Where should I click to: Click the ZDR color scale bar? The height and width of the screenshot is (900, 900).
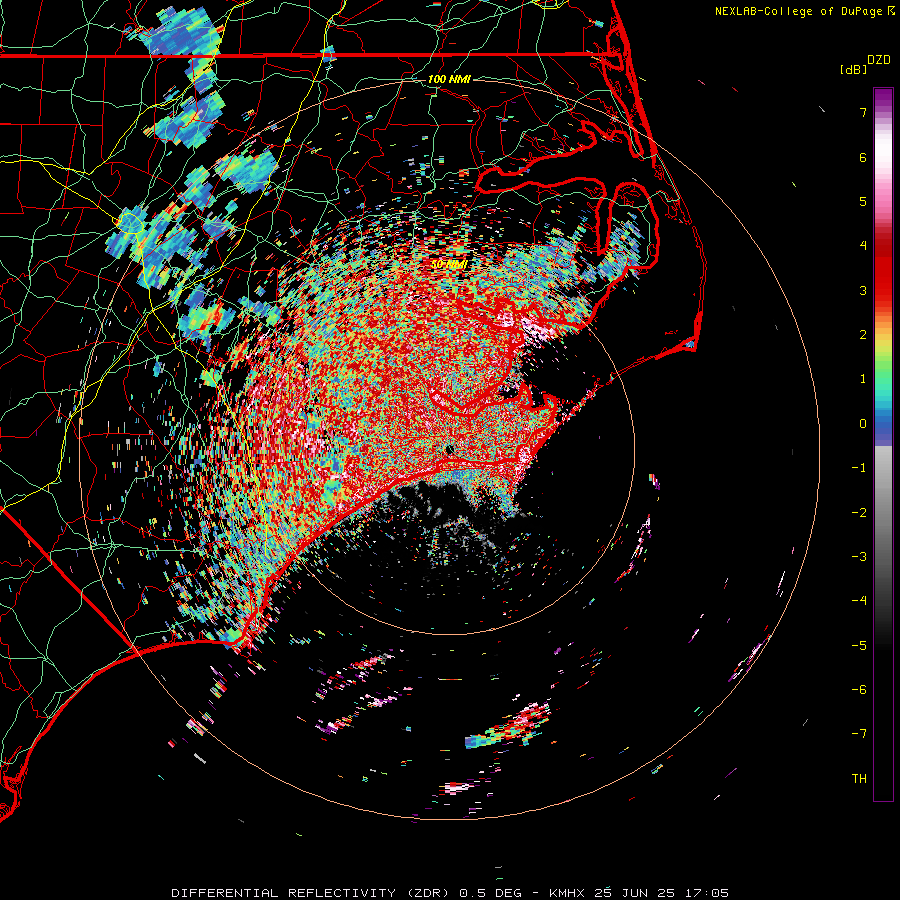(883, 444)
